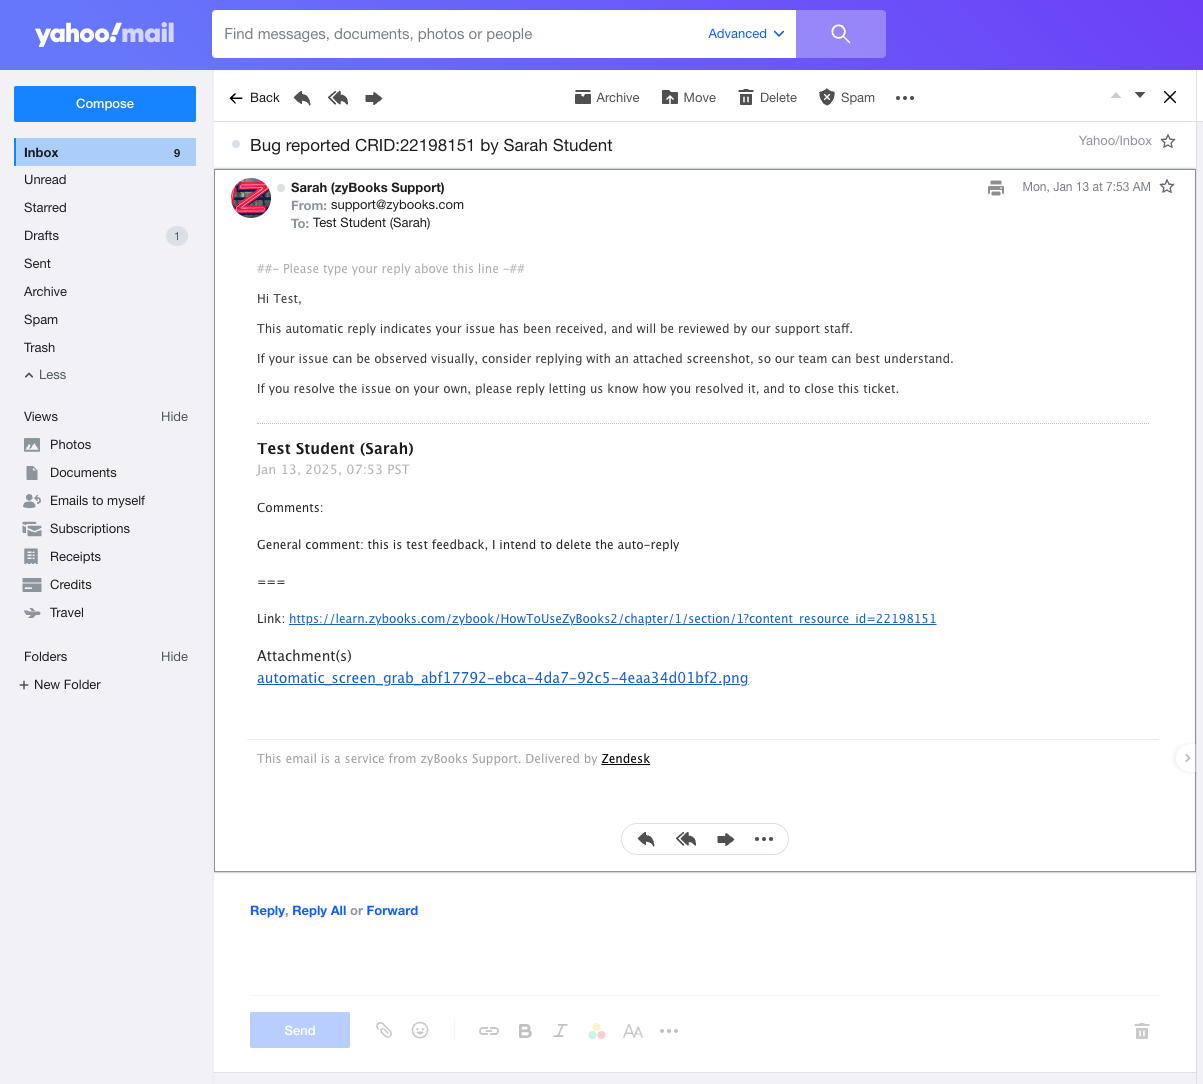Hide the Views section
This screenshot has width=1203, height=1084.
point(174,417)
